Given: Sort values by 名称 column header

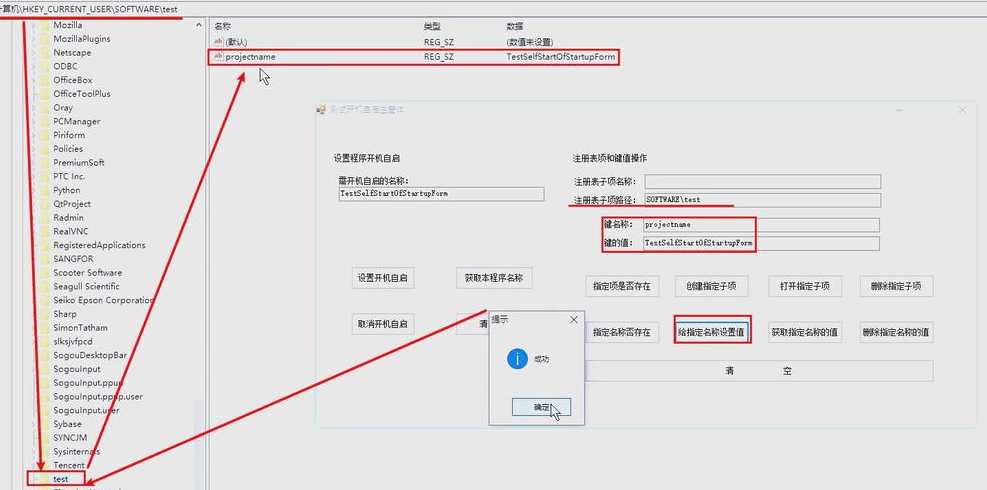Looking at the screenshot, I should [x=223, y=26].
